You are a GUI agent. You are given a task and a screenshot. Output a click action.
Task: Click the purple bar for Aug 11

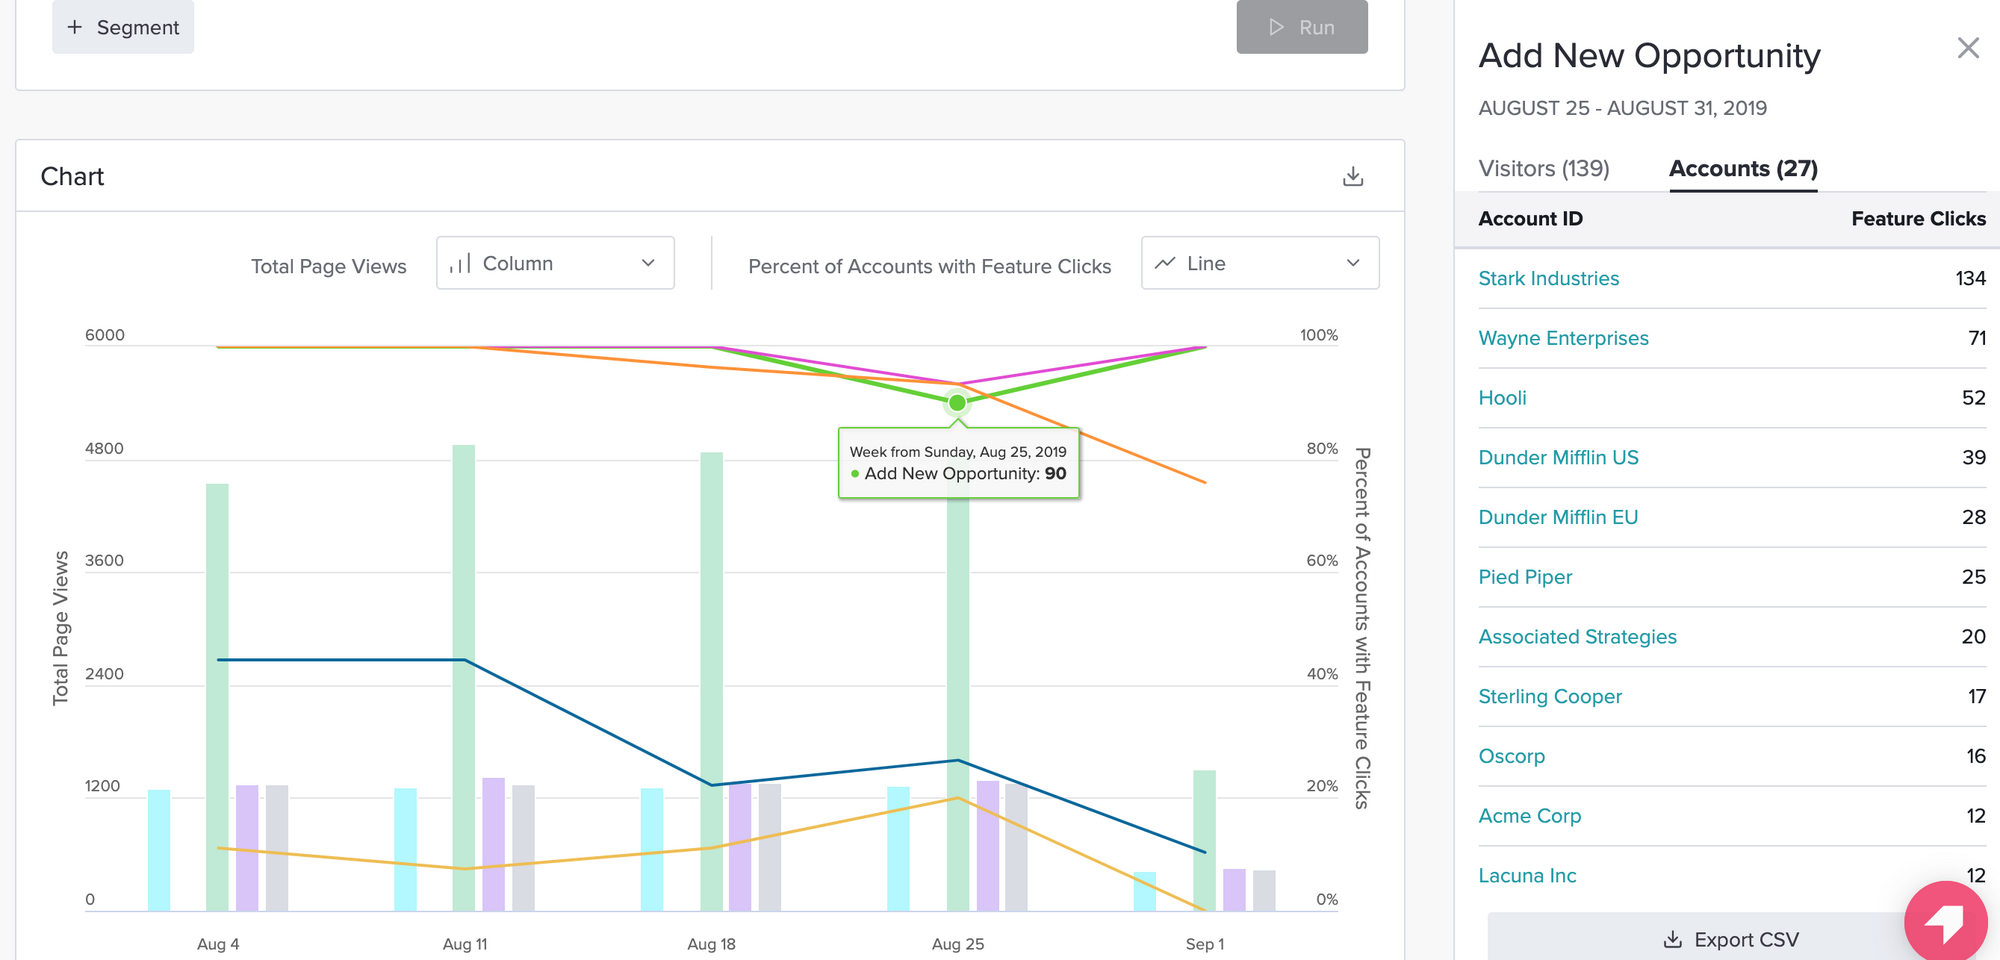493,844
